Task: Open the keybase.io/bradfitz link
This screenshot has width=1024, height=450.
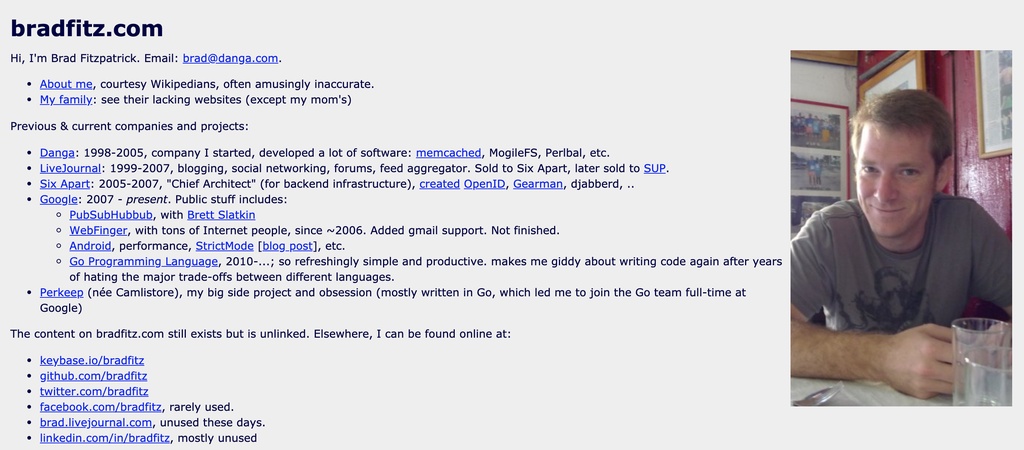Action: point(93,360)
